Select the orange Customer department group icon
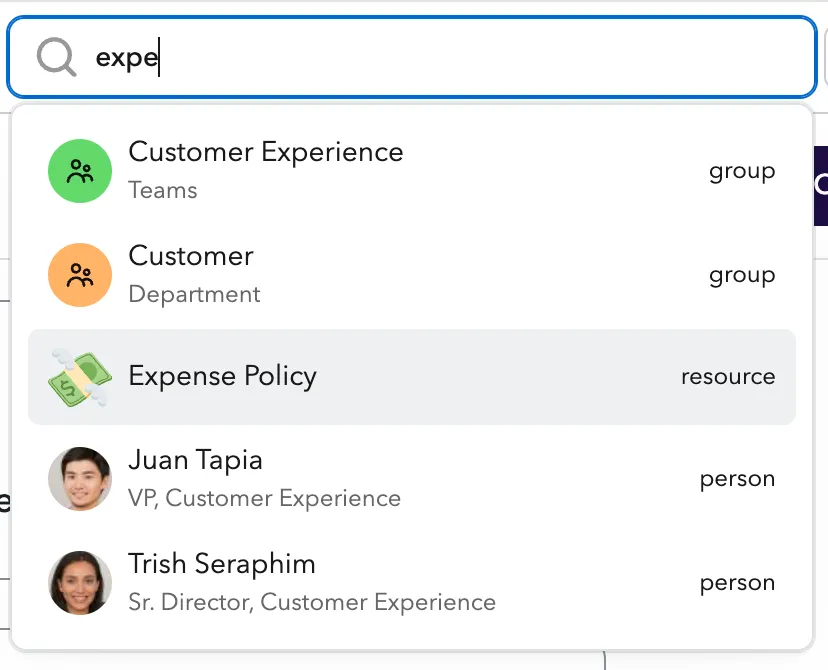The image size is (828, 670). (80, 275)
